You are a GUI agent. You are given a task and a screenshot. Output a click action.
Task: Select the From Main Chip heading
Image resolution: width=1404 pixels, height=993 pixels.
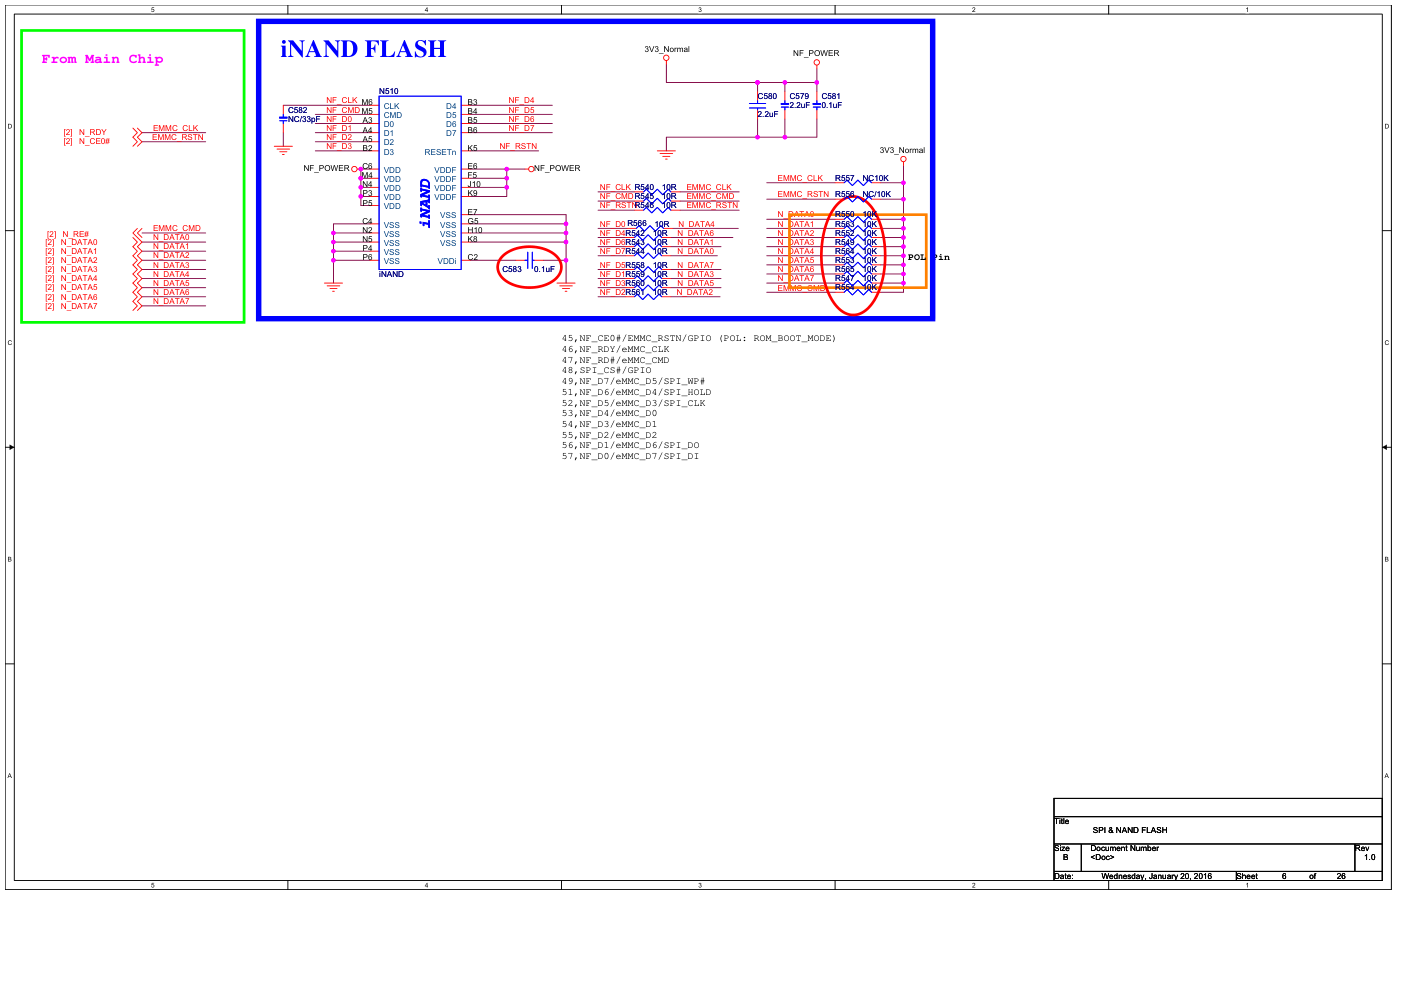click(x=102, y=59)
